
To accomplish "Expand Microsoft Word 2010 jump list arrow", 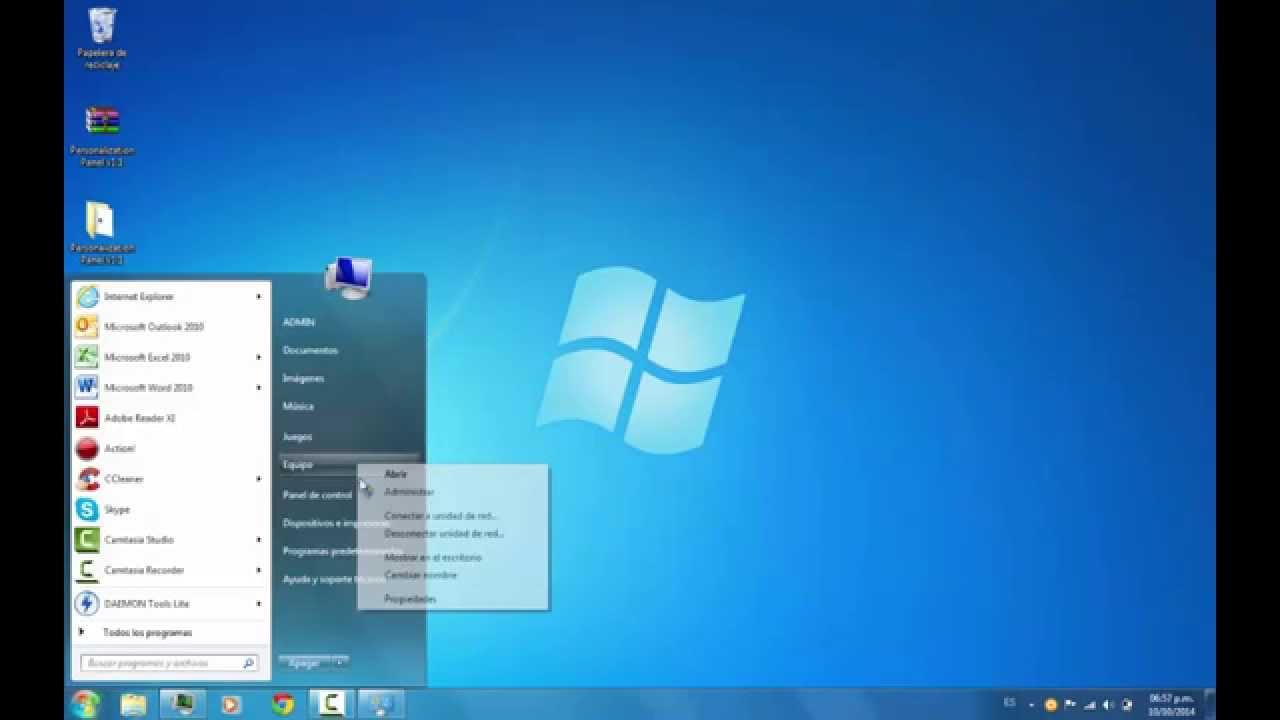I will tap(259, 387).
